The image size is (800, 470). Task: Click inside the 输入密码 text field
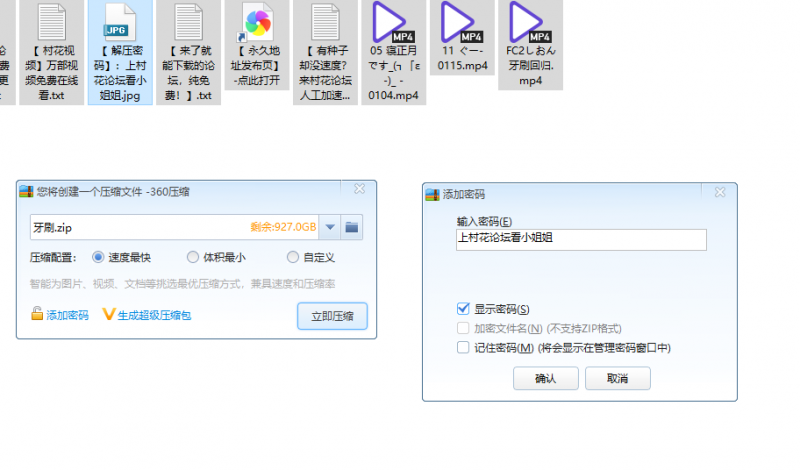coord(580,239)
